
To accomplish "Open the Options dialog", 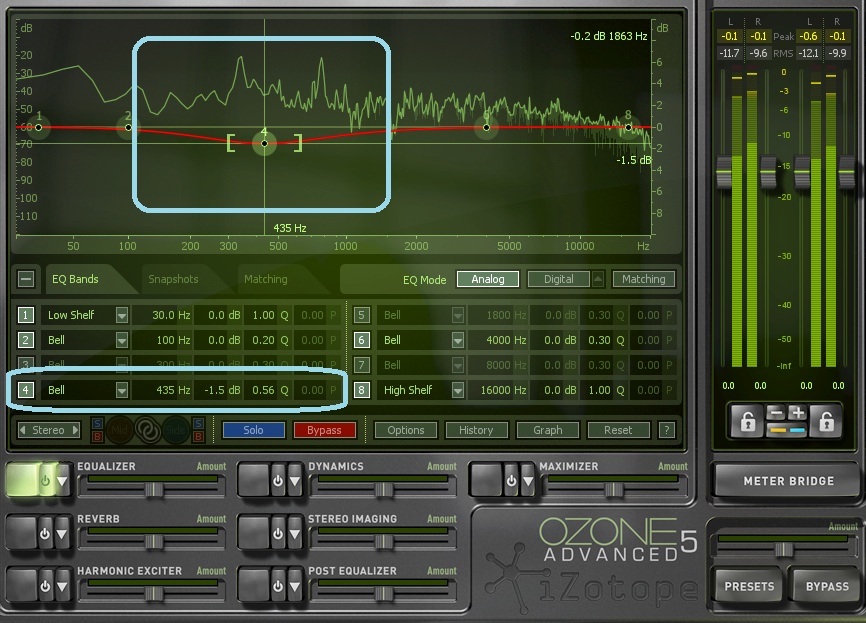I will [406, 430].
